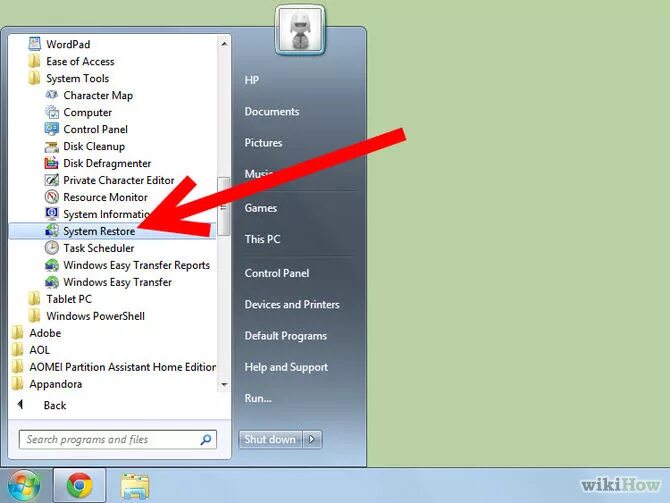This screenshot has width=670, height=503.
Task: Click the System Information icon
Action: coord(52,214)
